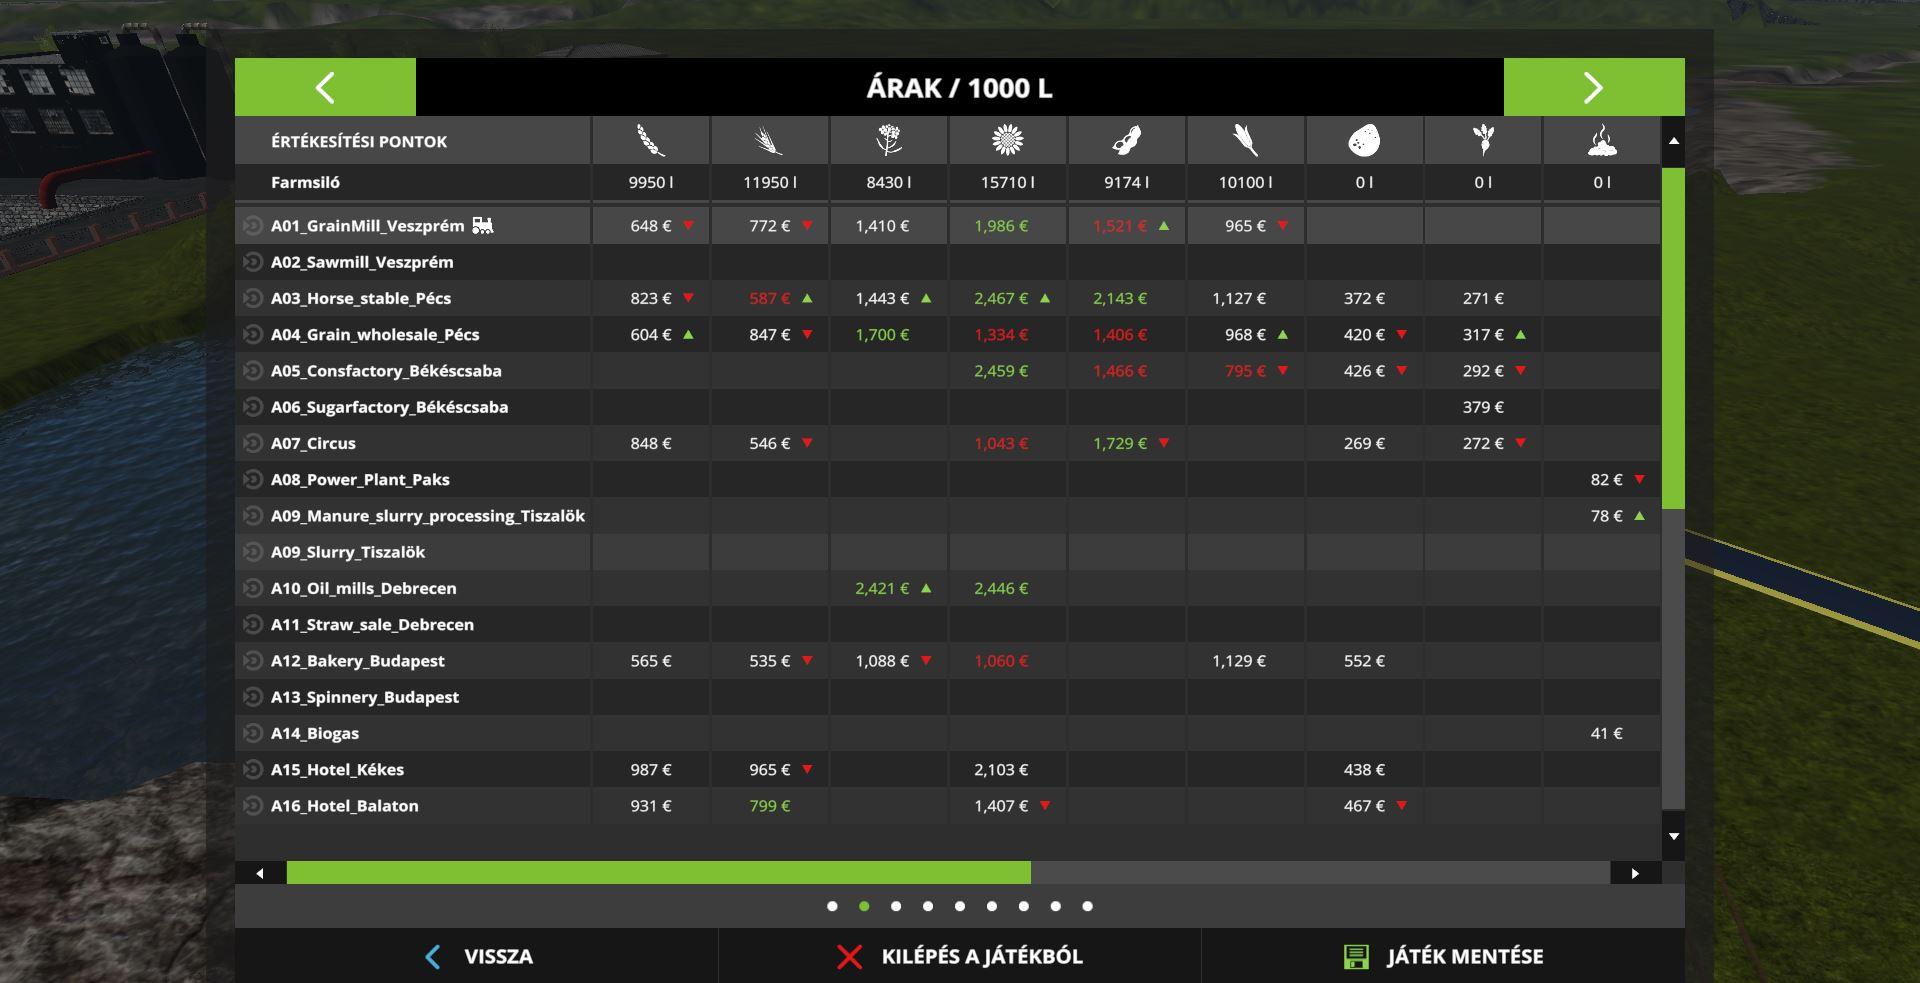
Task: Select the last page indicator dot
Action: coord(1087,906)
